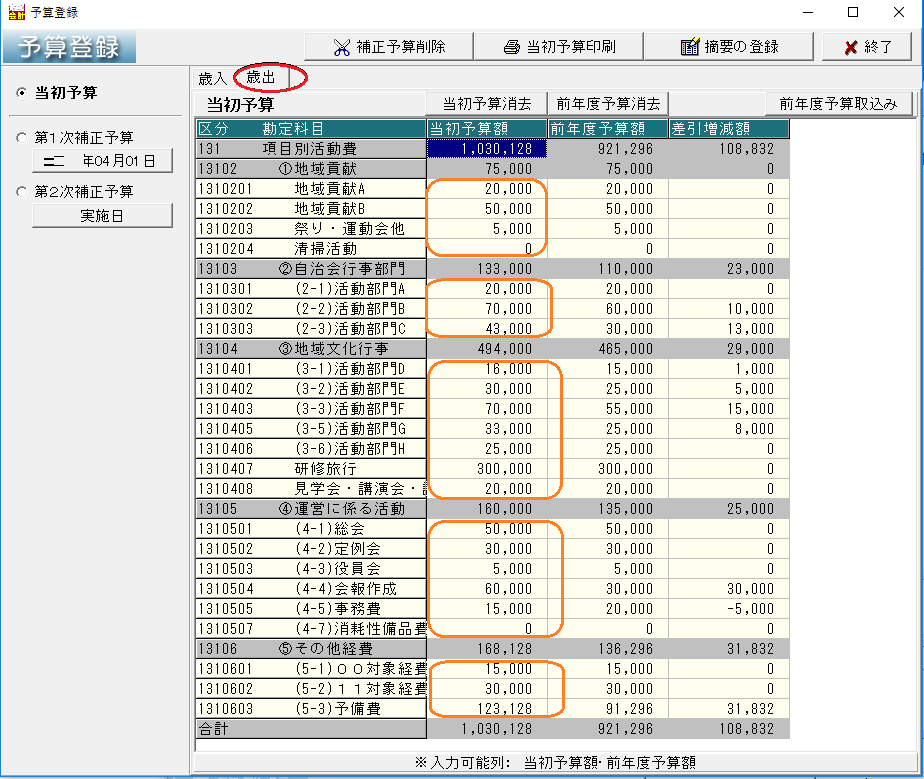This screenshot has height=779, width=924.
Task: Select the 当初予算 radio button
Action: coord(21,93)
